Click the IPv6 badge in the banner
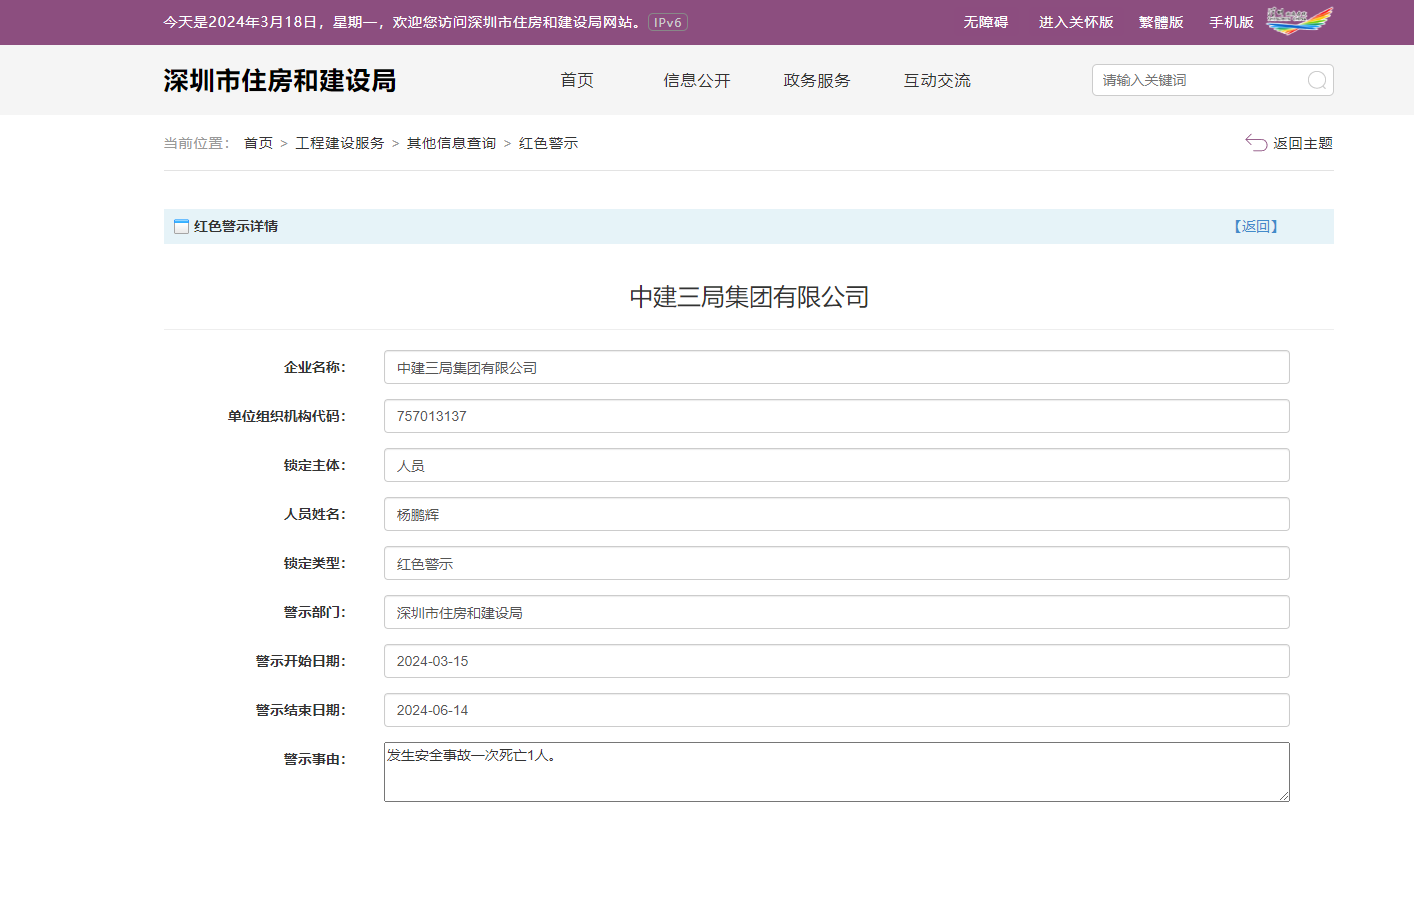 pos(666,21)
